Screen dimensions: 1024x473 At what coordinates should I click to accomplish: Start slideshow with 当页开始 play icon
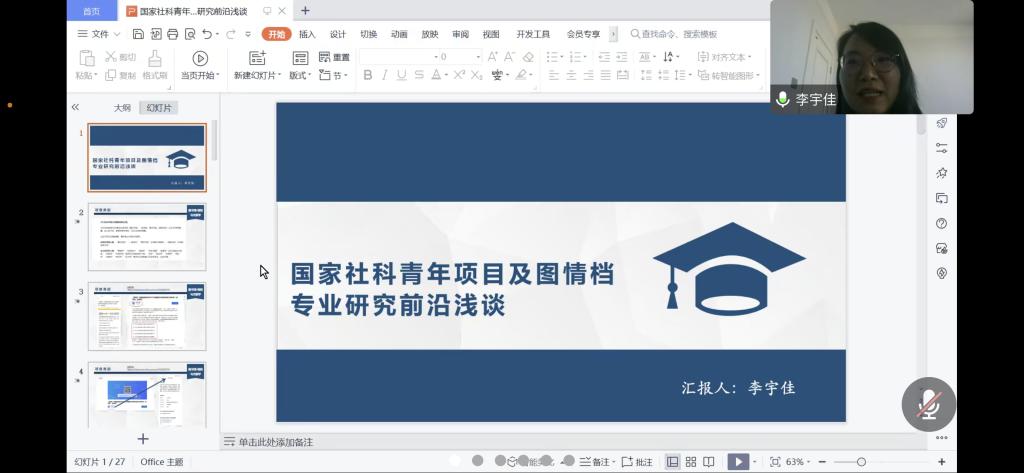click(200, 58)
